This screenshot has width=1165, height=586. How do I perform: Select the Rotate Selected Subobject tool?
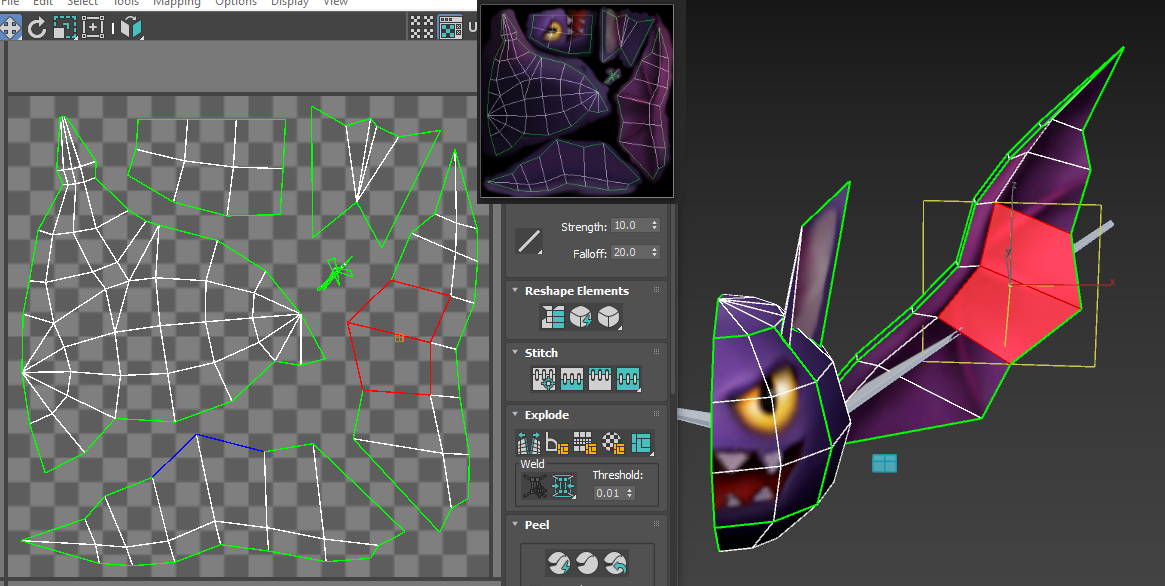(x=37, y=28)
